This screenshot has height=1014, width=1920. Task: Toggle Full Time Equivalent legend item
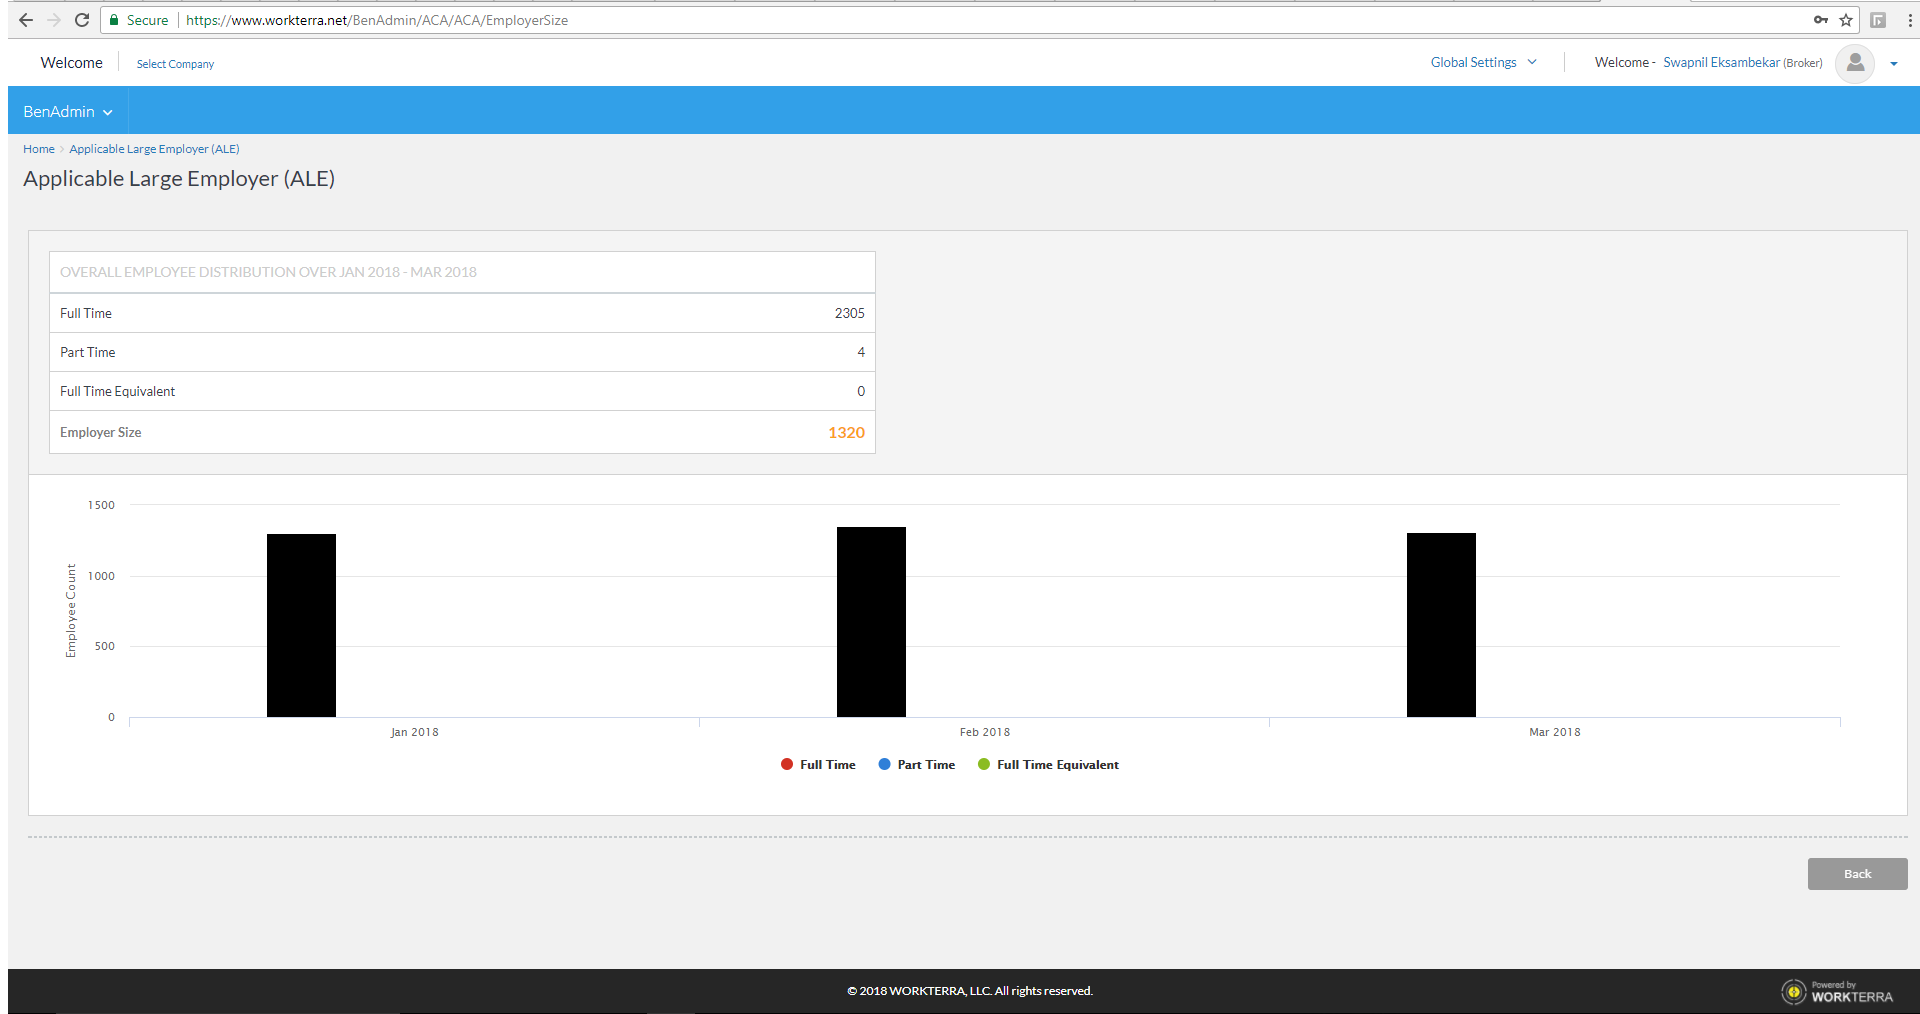tap(1048, 765)
